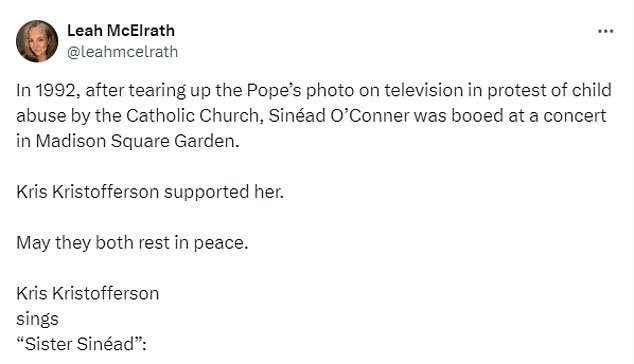Viewport: 634px width, 364px height.
Task: Click the line "May they both rest in peace."
Action: tap(132, 243)
